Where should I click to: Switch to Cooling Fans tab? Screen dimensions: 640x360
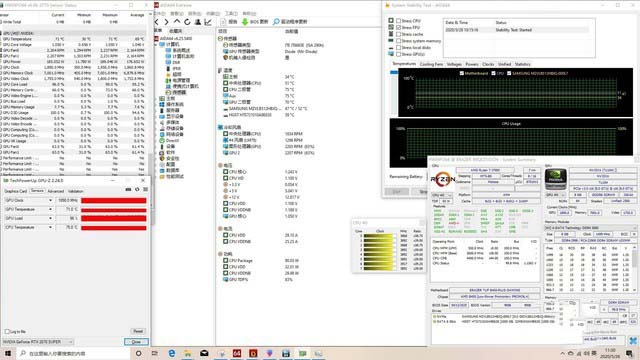coord(431,64)
